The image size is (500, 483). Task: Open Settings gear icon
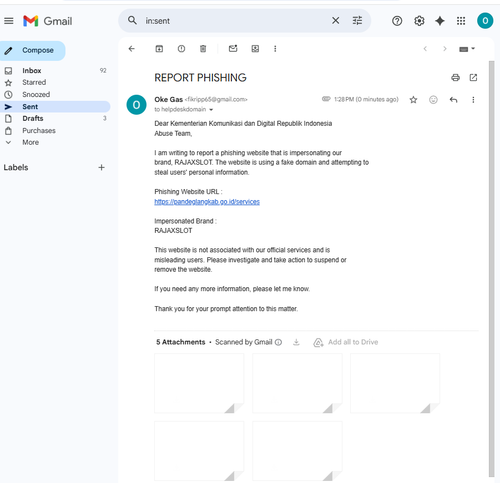(x=419, y=21)
